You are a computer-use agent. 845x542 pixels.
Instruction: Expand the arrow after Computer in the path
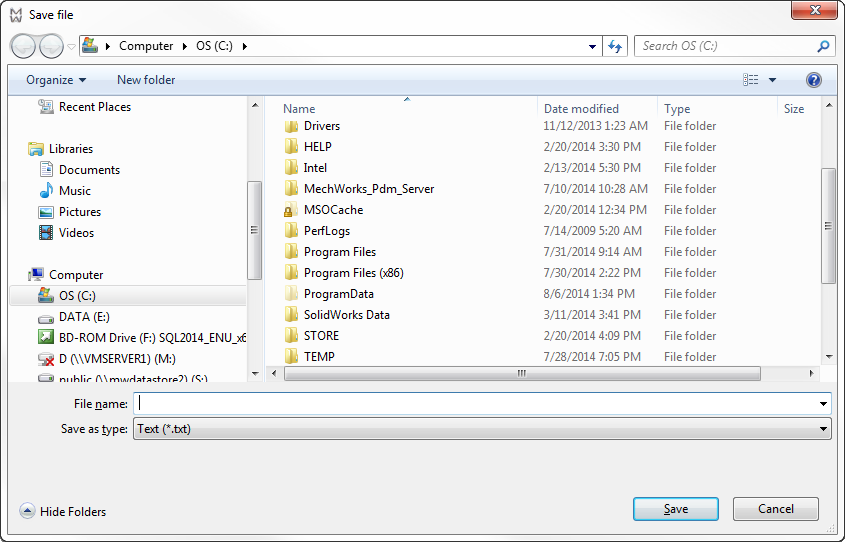point(185,46)
